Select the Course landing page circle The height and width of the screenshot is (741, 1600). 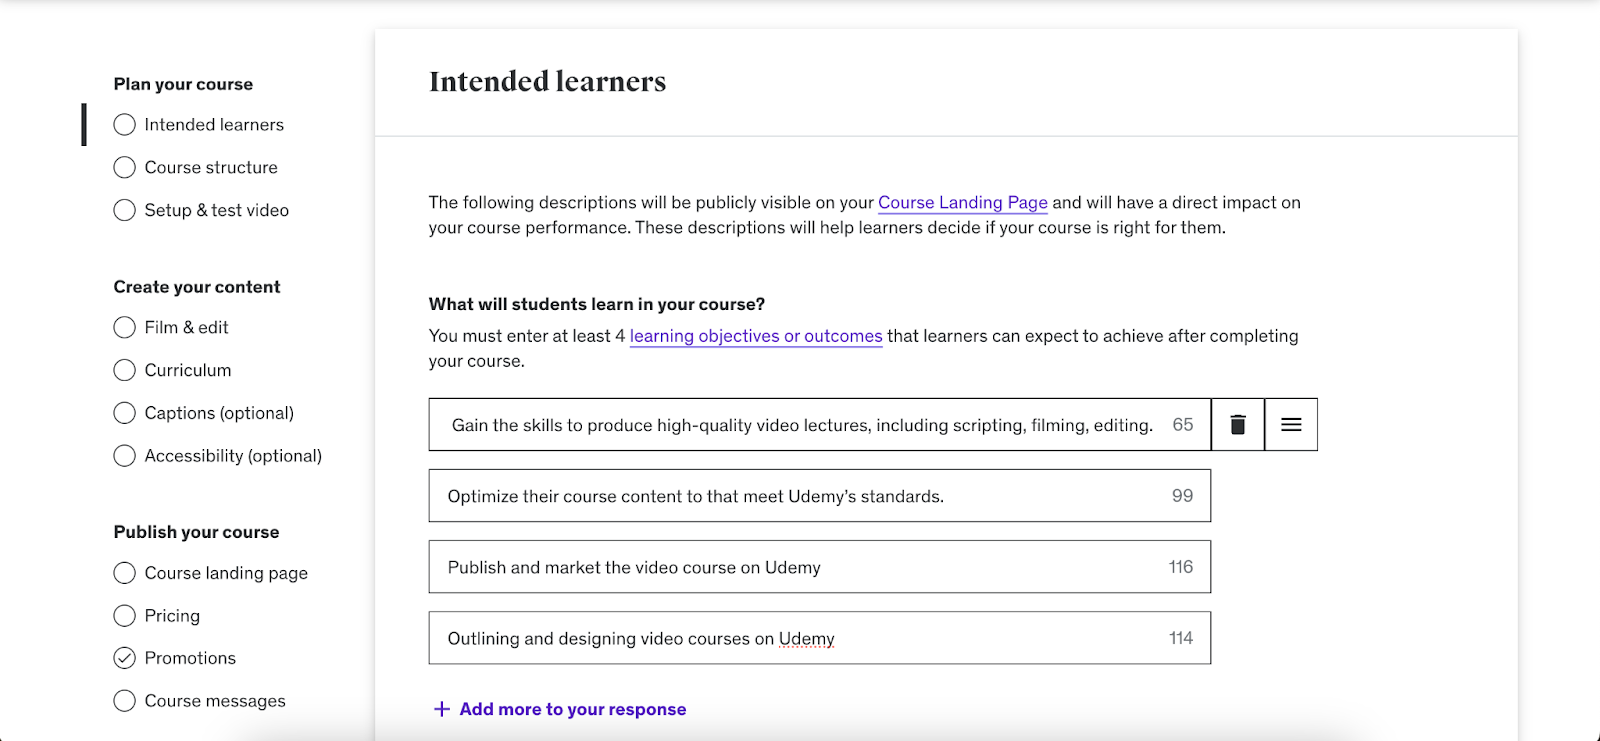pyautogui.click(x=124, y=573)
